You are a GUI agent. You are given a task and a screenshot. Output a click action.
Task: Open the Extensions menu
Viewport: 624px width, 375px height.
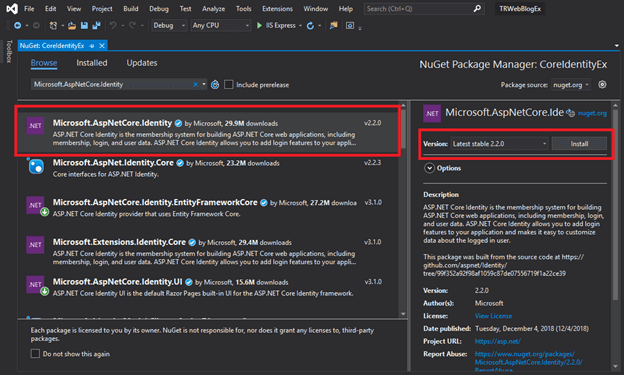pos(277,9)
